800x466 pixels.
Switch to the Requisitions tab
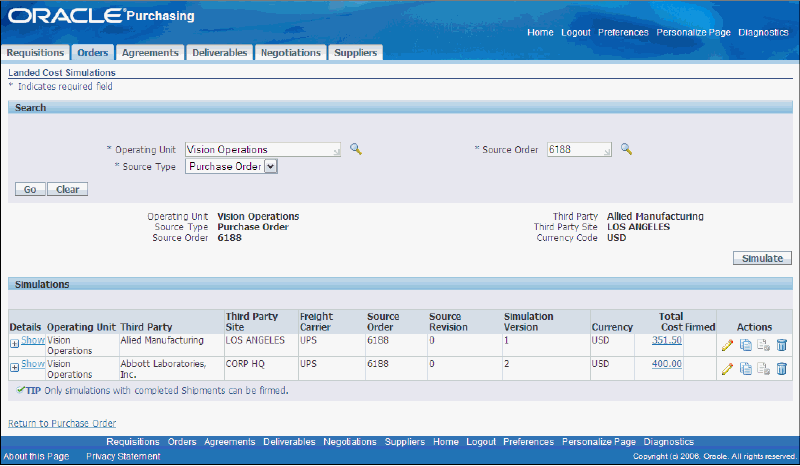[35, 53]
